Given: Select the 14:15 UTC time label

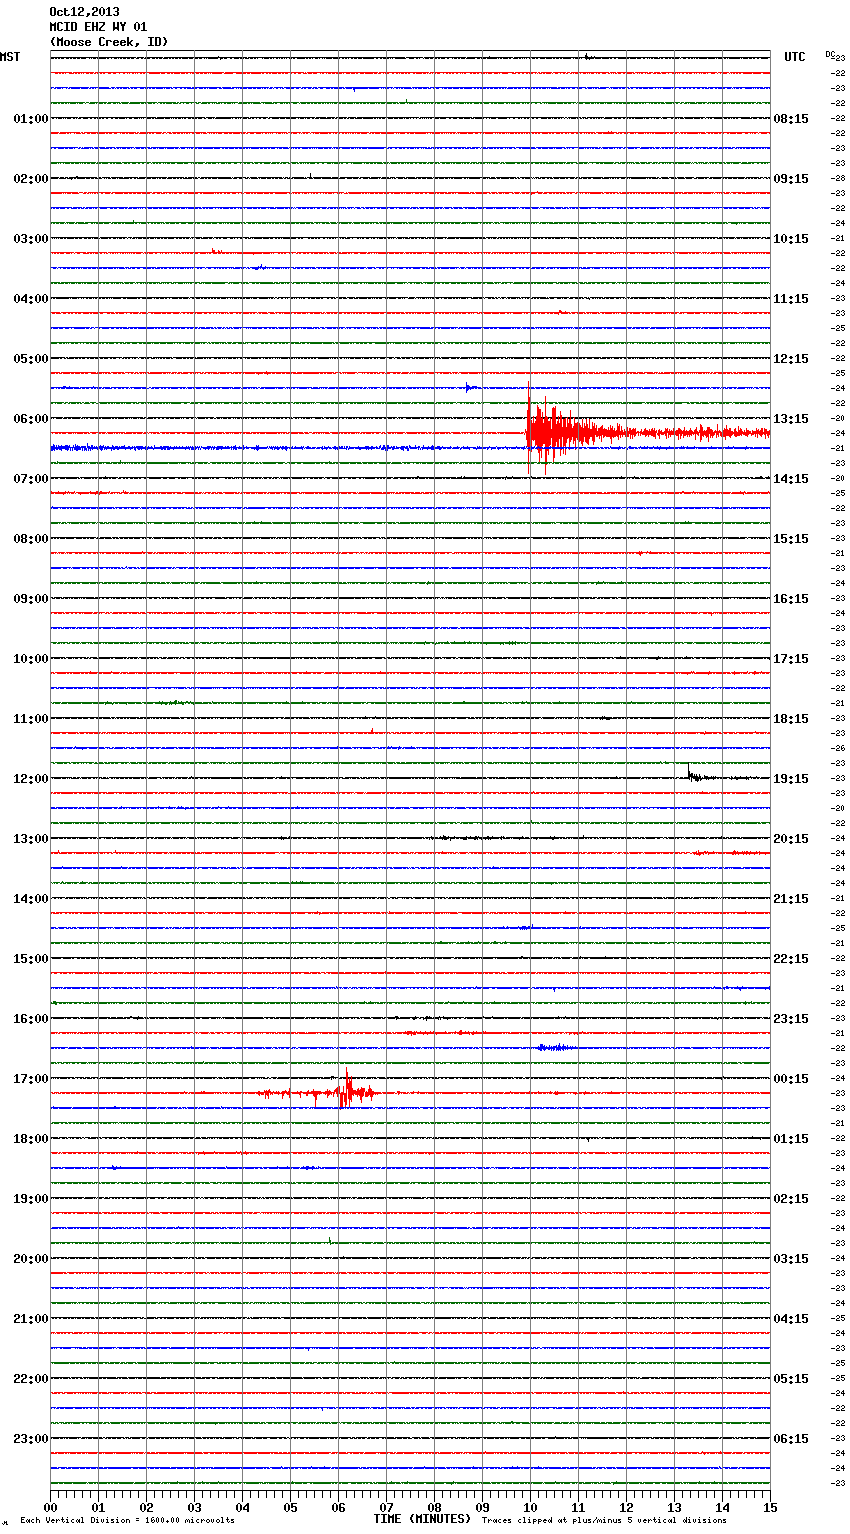Looking at the screenshot, I should click(791, 479).
